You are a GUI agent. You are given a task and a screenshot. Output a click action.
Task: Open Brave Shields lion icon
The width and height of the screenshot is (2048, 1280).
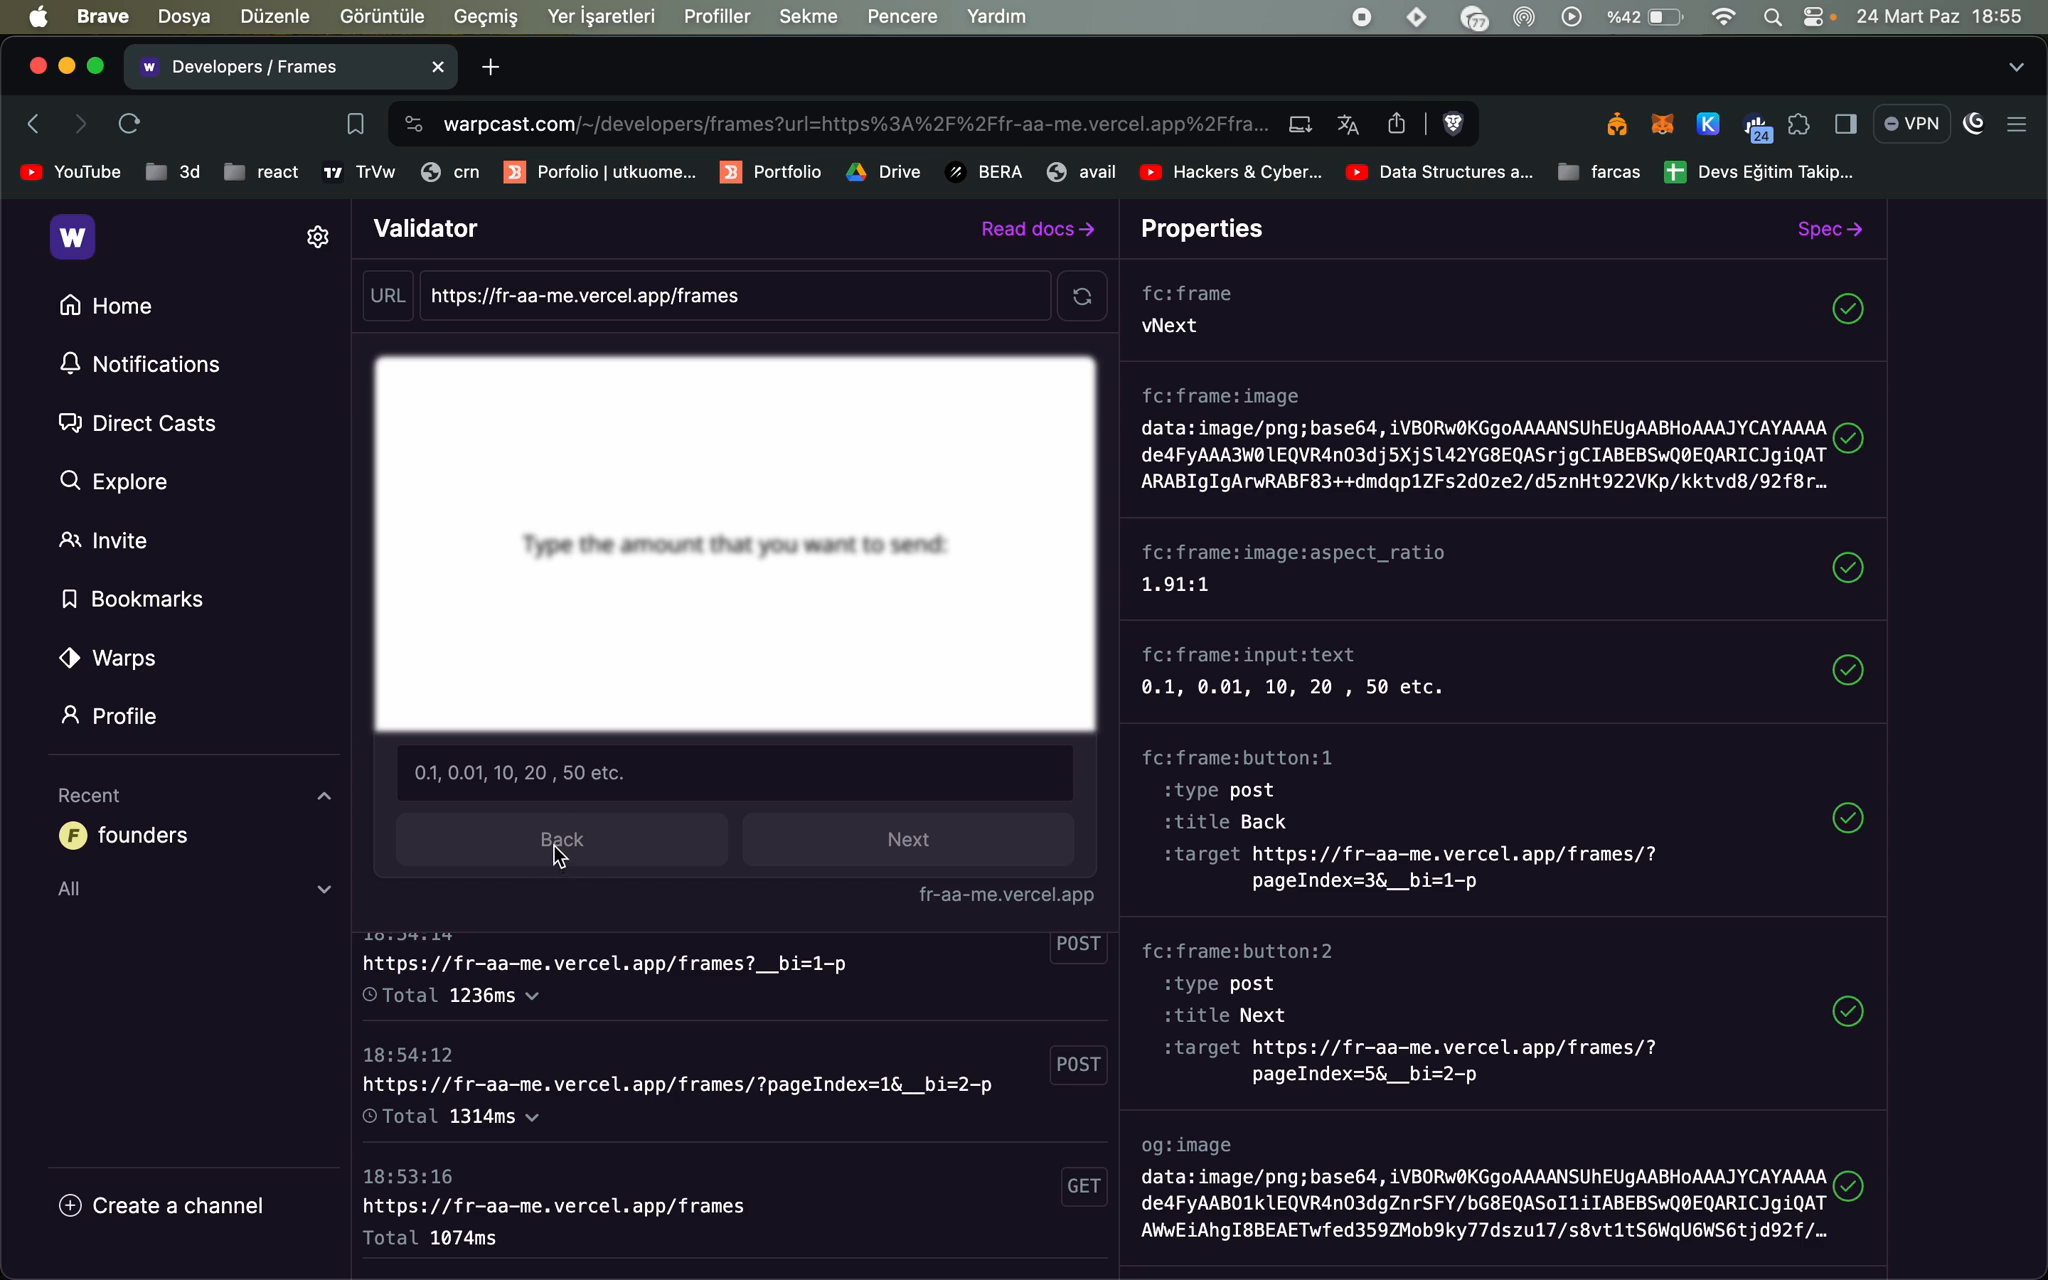1453,124
